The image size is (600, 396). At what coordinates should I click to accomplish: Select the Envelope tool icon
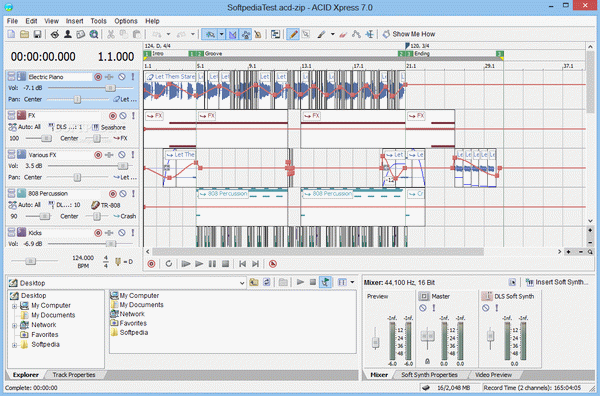point(356,34)
